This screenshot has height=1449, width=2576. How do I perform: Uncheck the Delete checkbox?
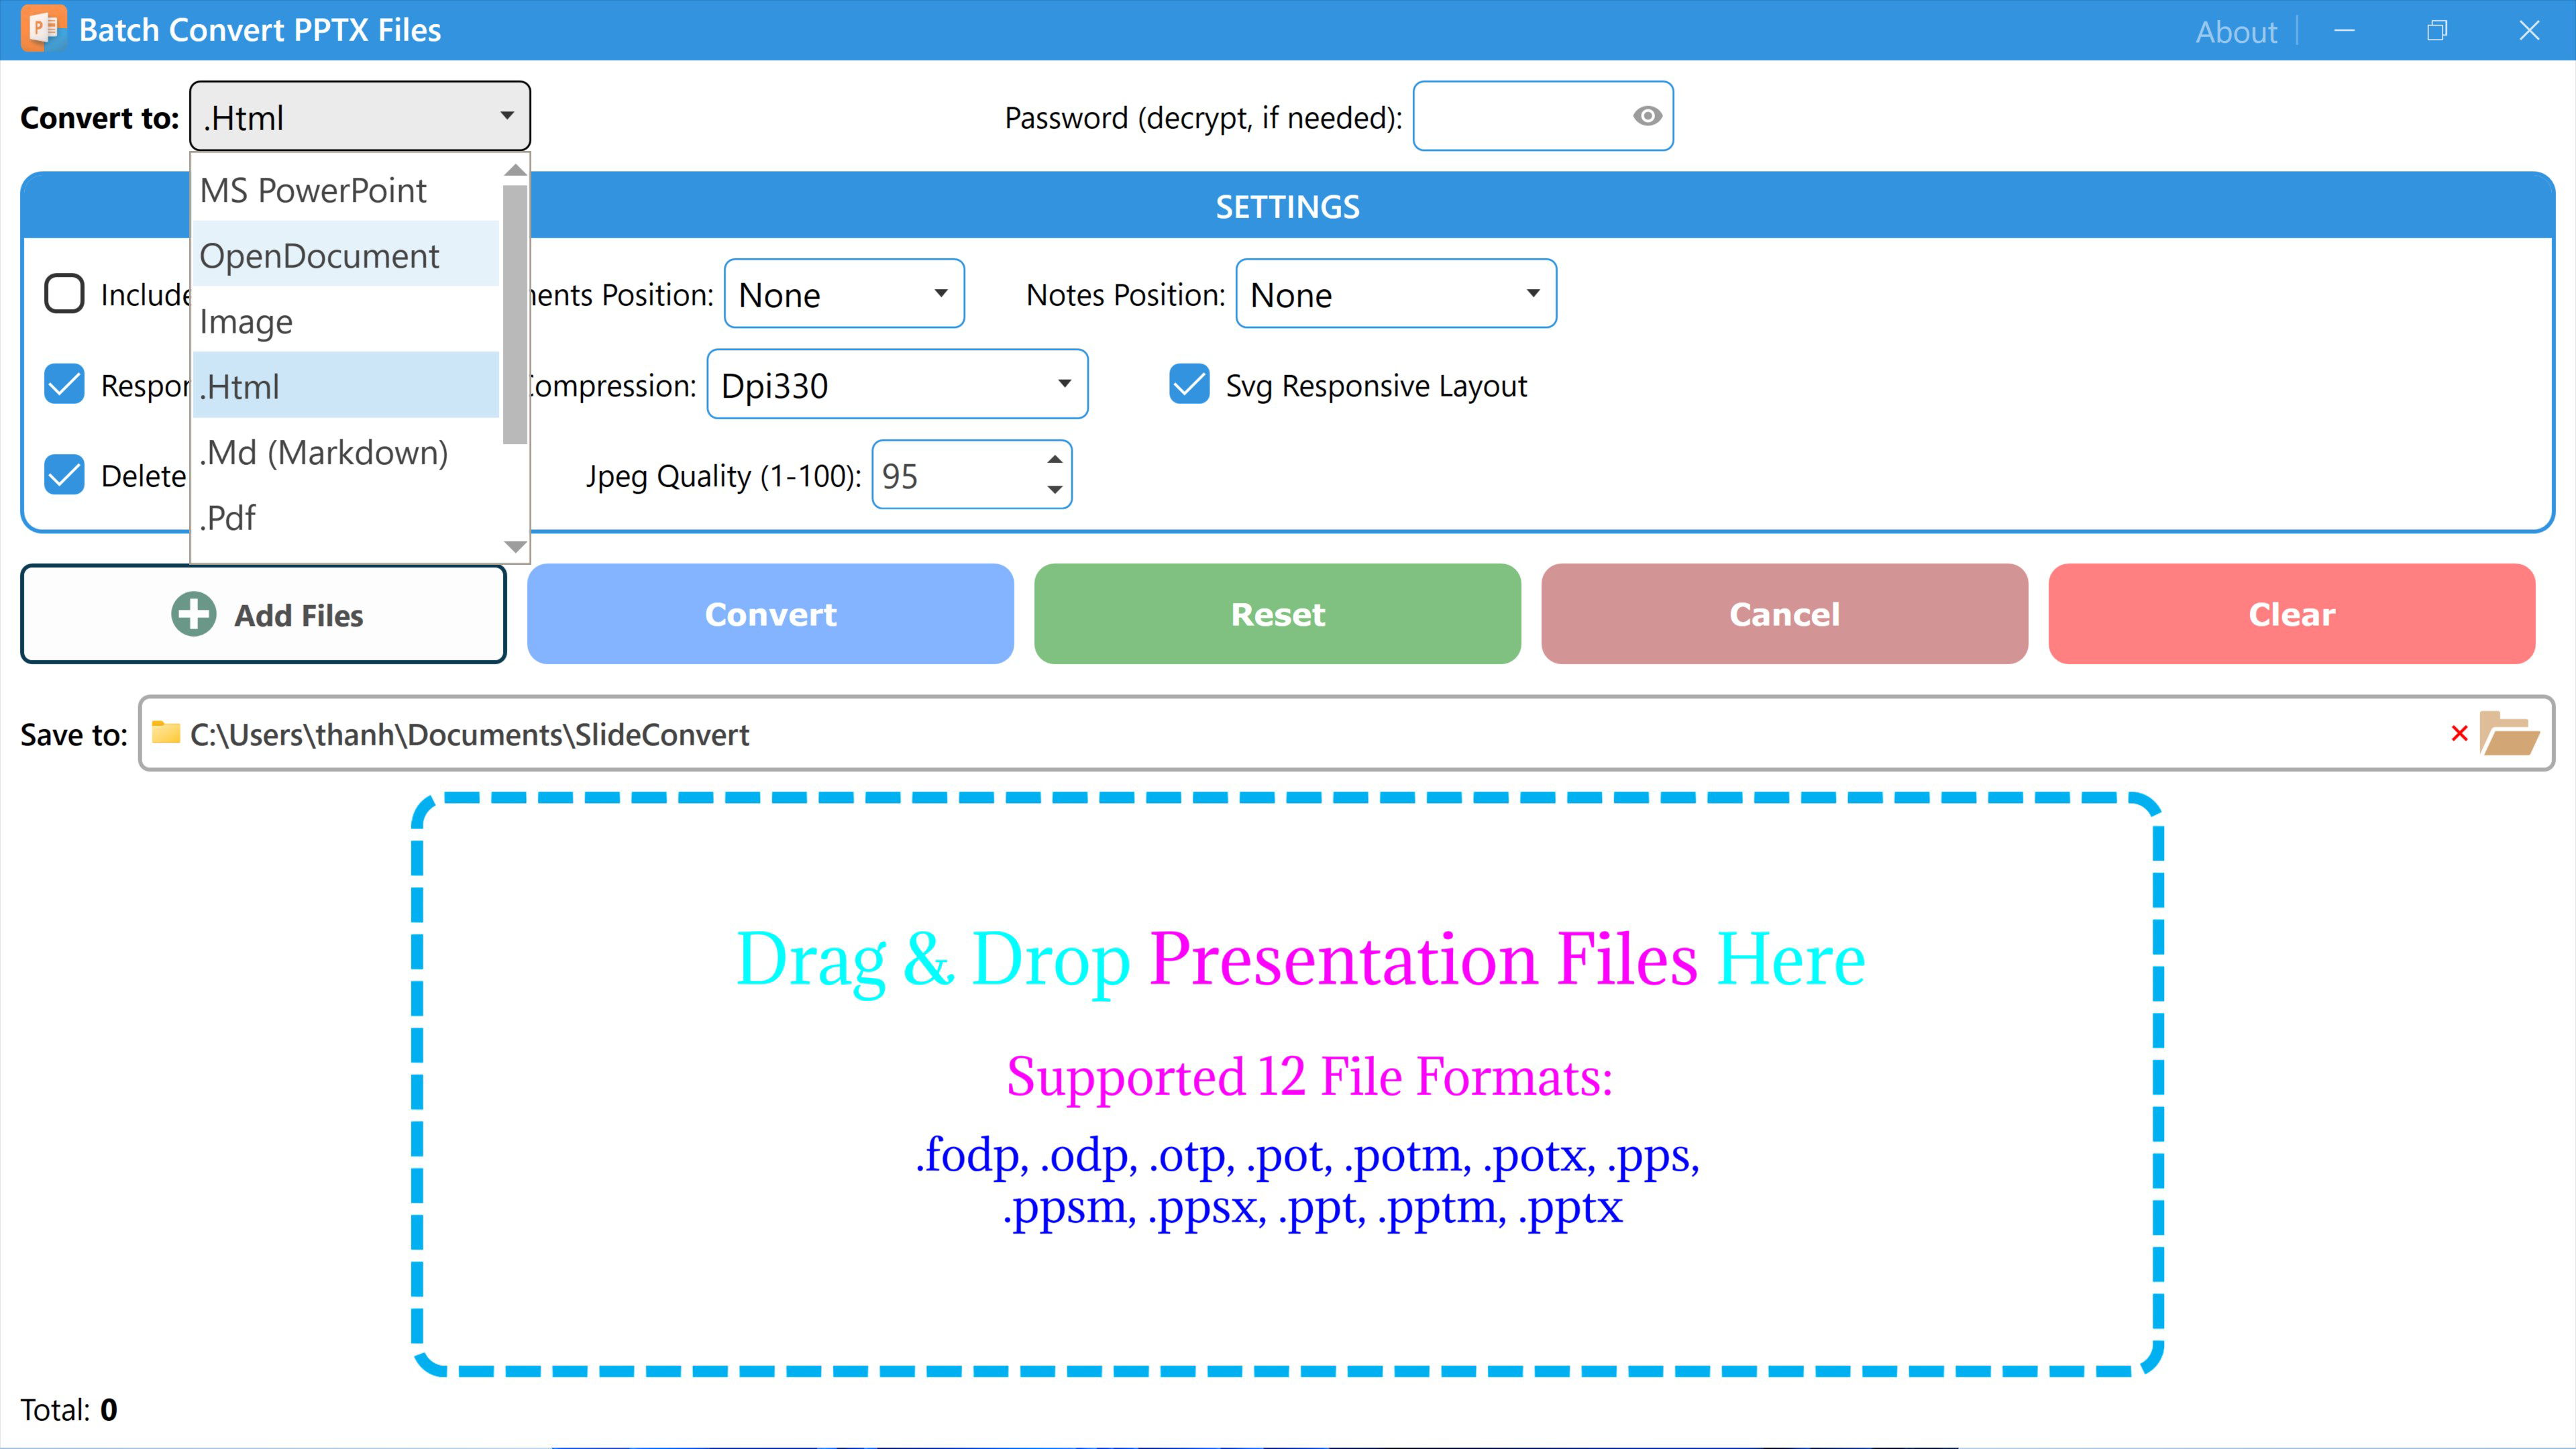(x=65, y=475)
